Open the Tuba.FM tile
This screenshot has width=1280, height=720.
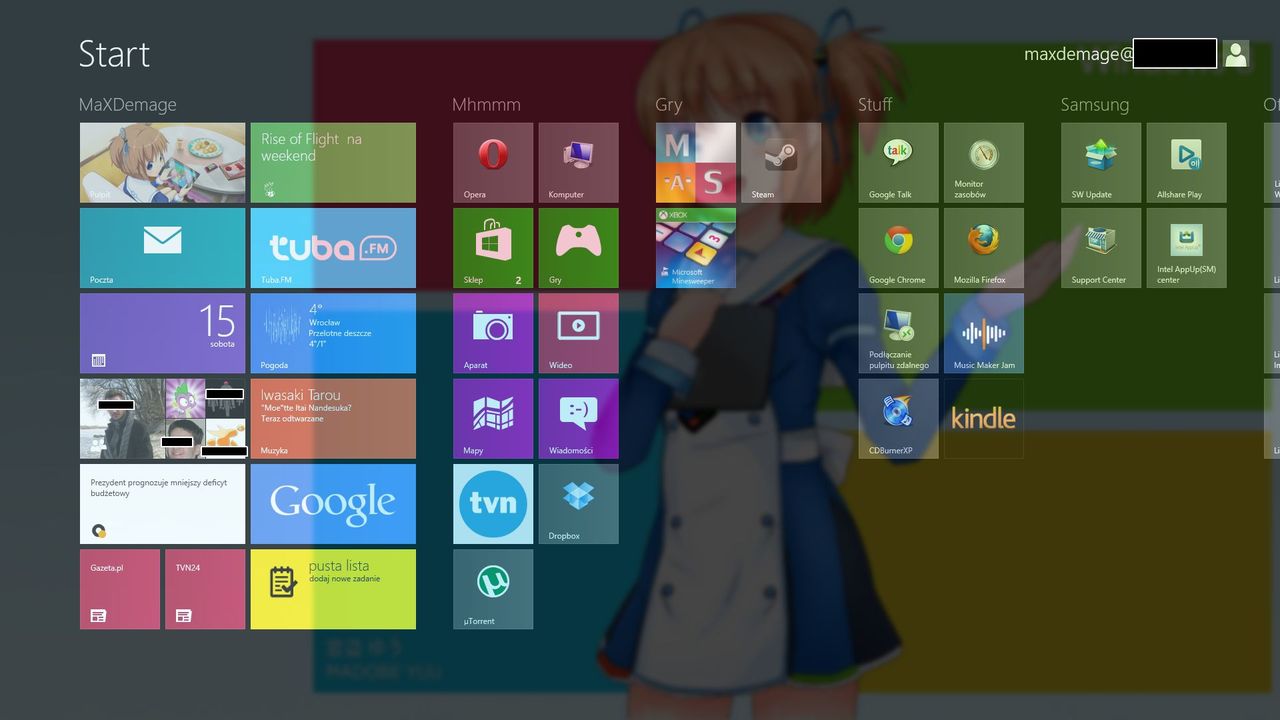pyautogui.click(x=333, y=248)
